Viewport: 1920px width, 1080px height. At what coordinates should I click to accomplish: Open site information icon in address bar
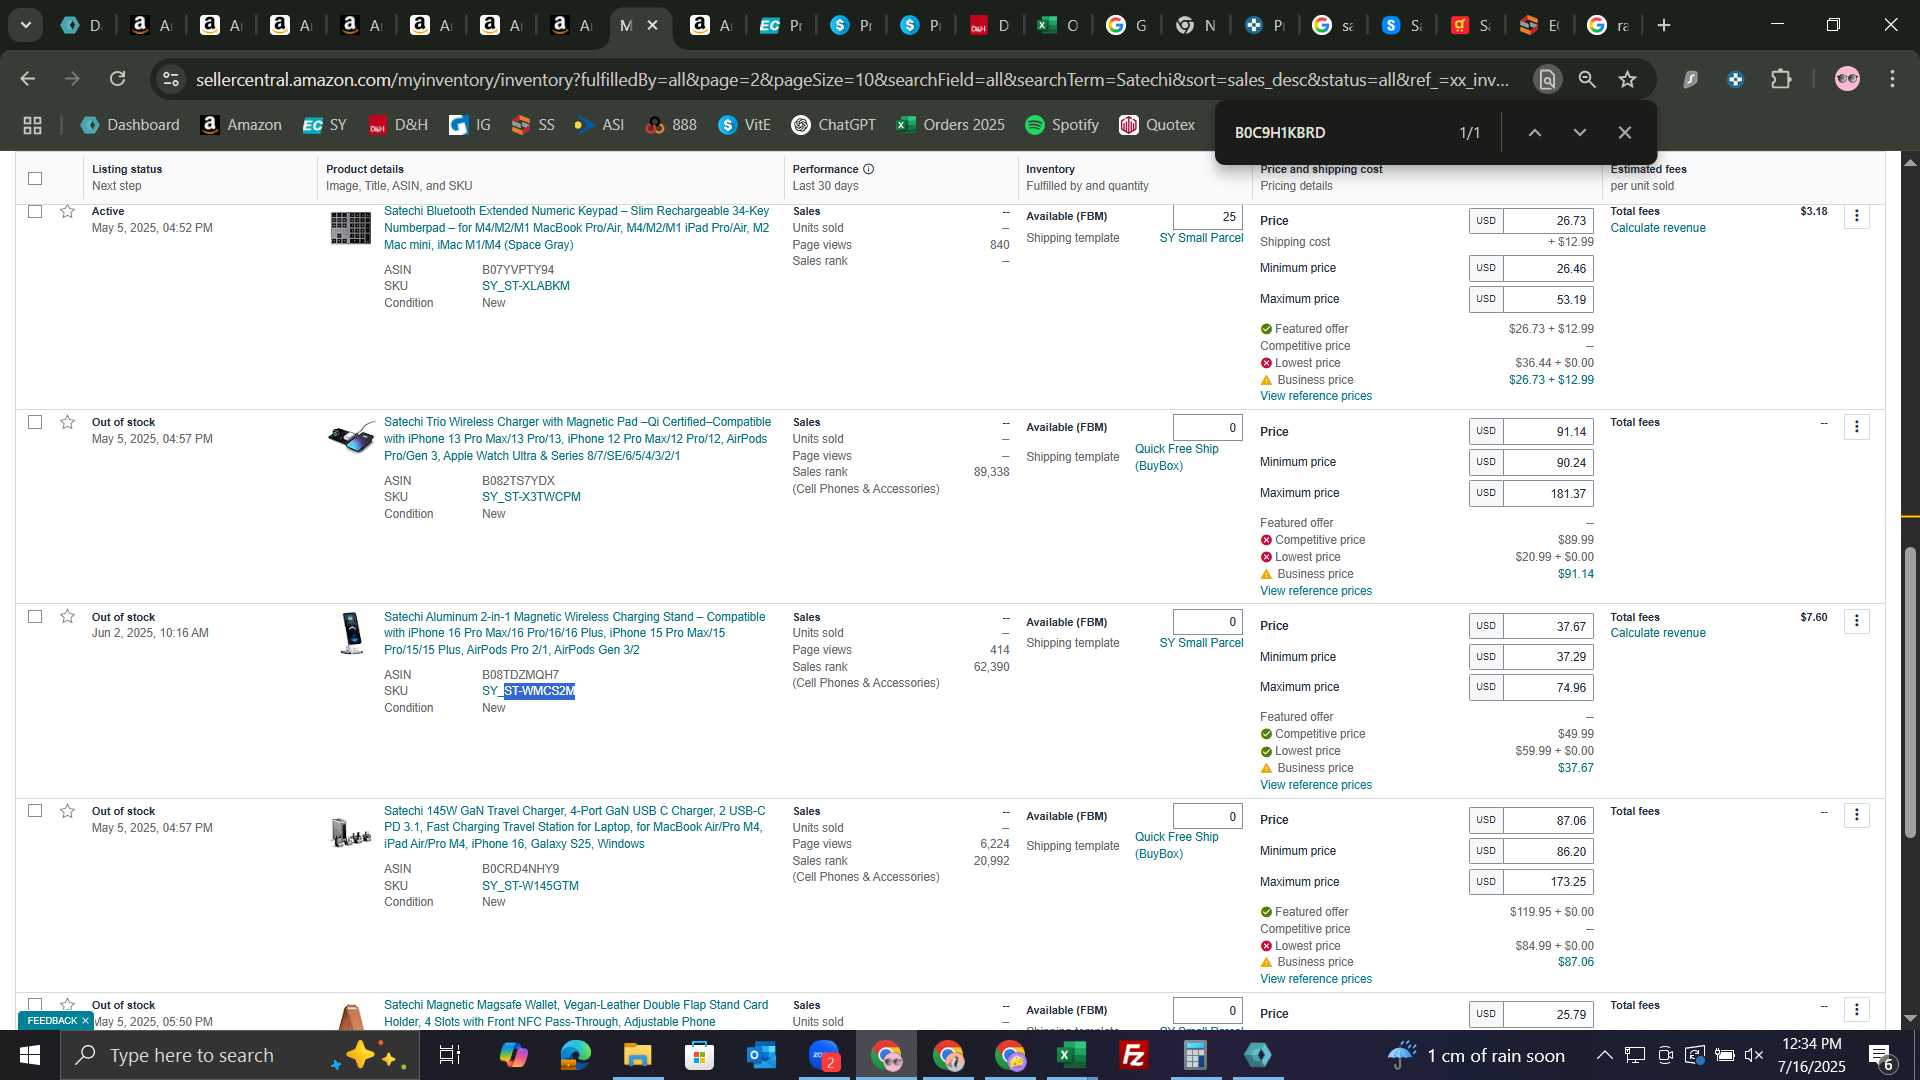(x=171, y=79)
